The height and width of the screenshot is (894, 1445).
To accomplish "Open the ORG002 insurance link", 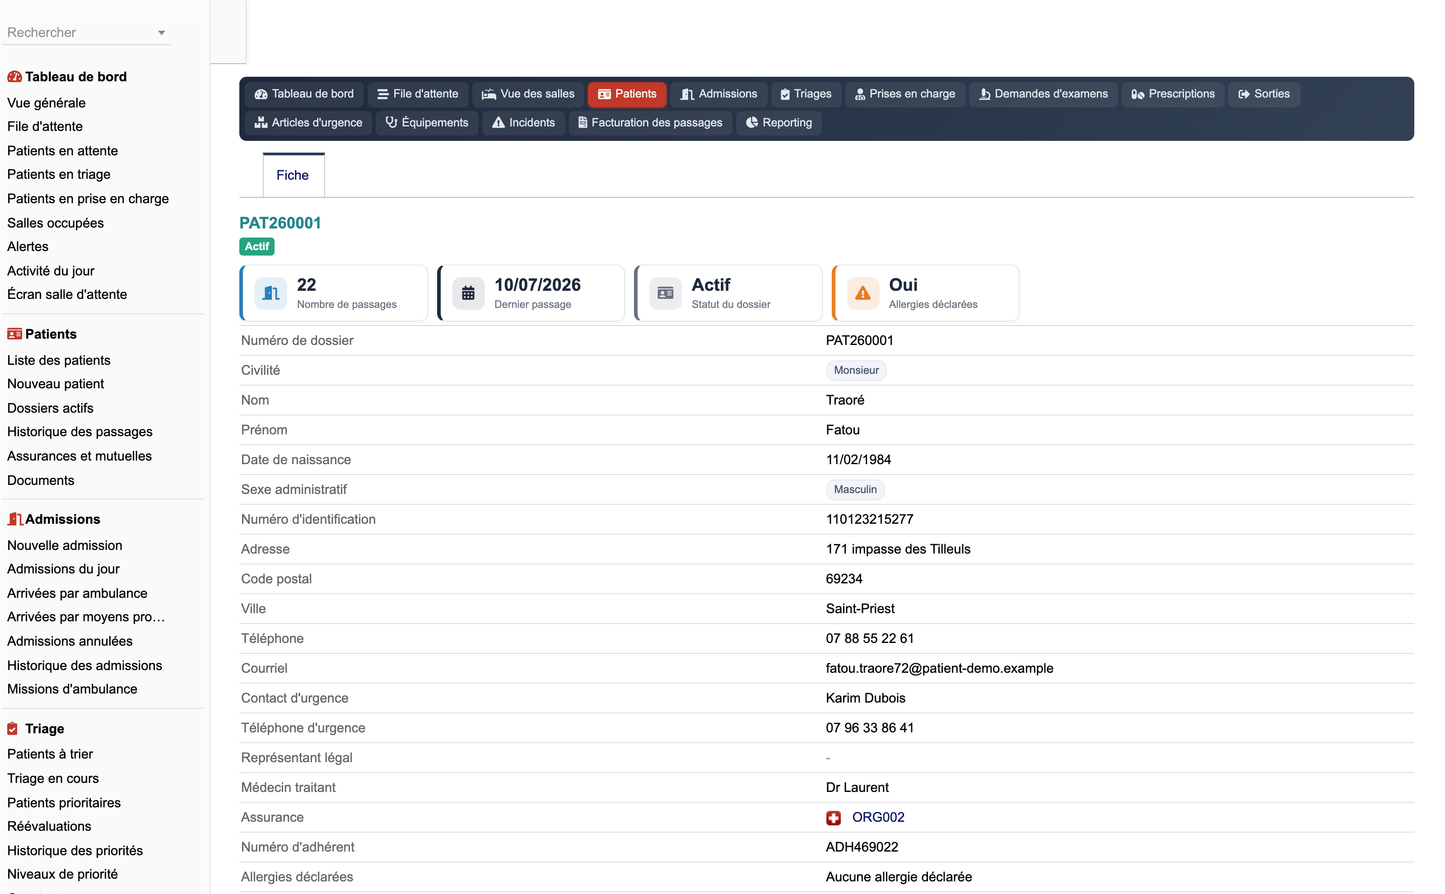I will tap(878, 818).
